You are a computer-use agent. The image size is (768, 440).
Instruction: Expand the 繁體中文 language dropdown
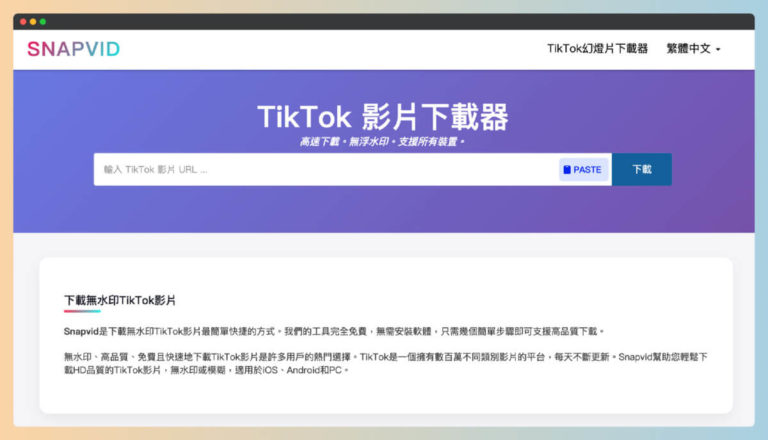[x=693, y=49]
